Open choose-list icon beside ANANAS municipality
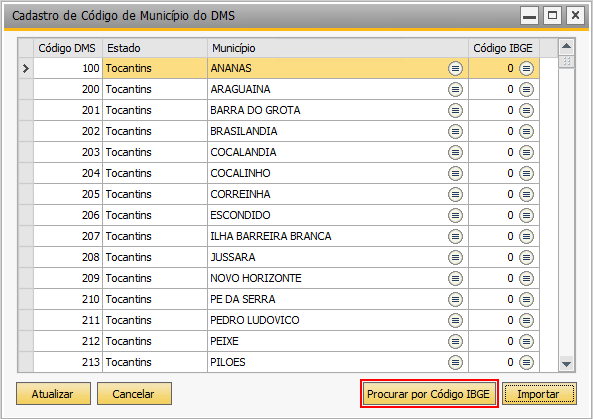Viewport: 593px width, 419px height. [455, 68]
